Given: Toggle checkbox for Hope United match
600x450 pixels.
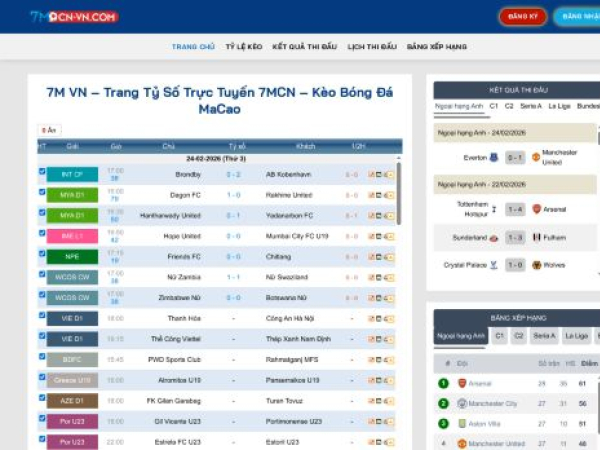Looking at the screenshot, I should pos(42,235).
